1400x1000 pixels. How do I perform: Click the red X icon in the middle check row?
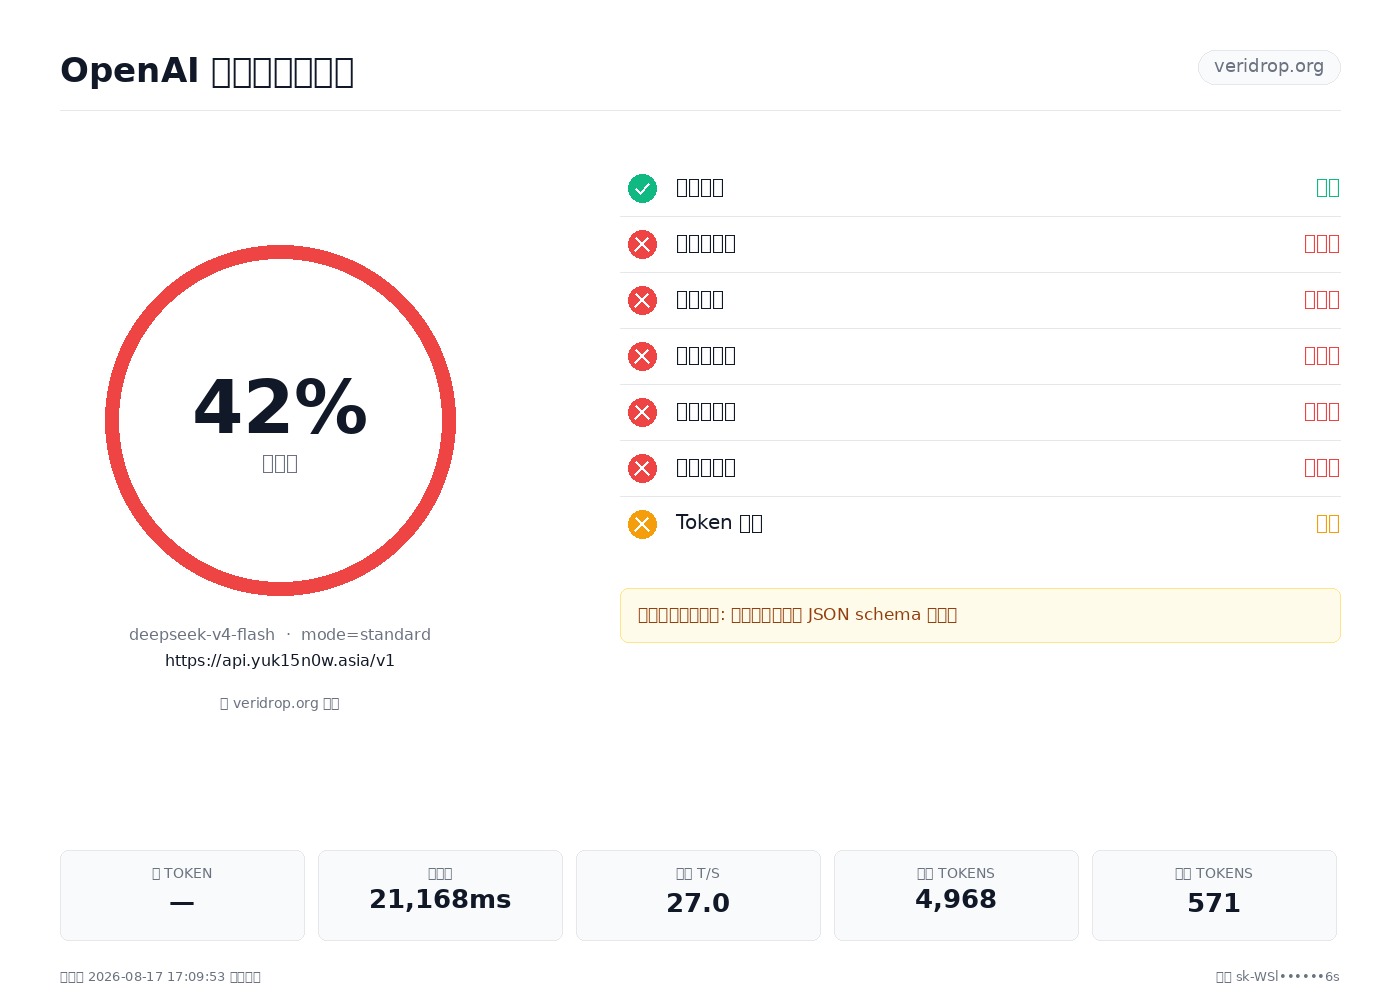tap(642, 356)
